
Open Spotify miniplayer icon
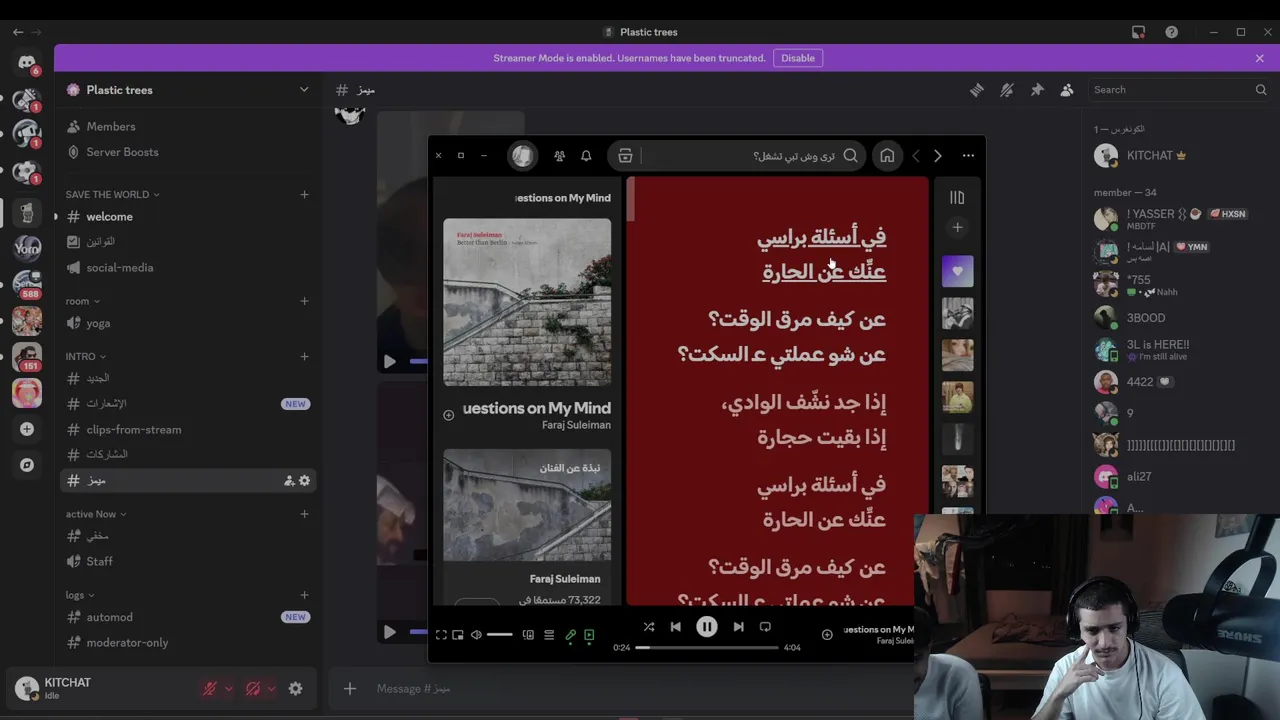[458, 635]
